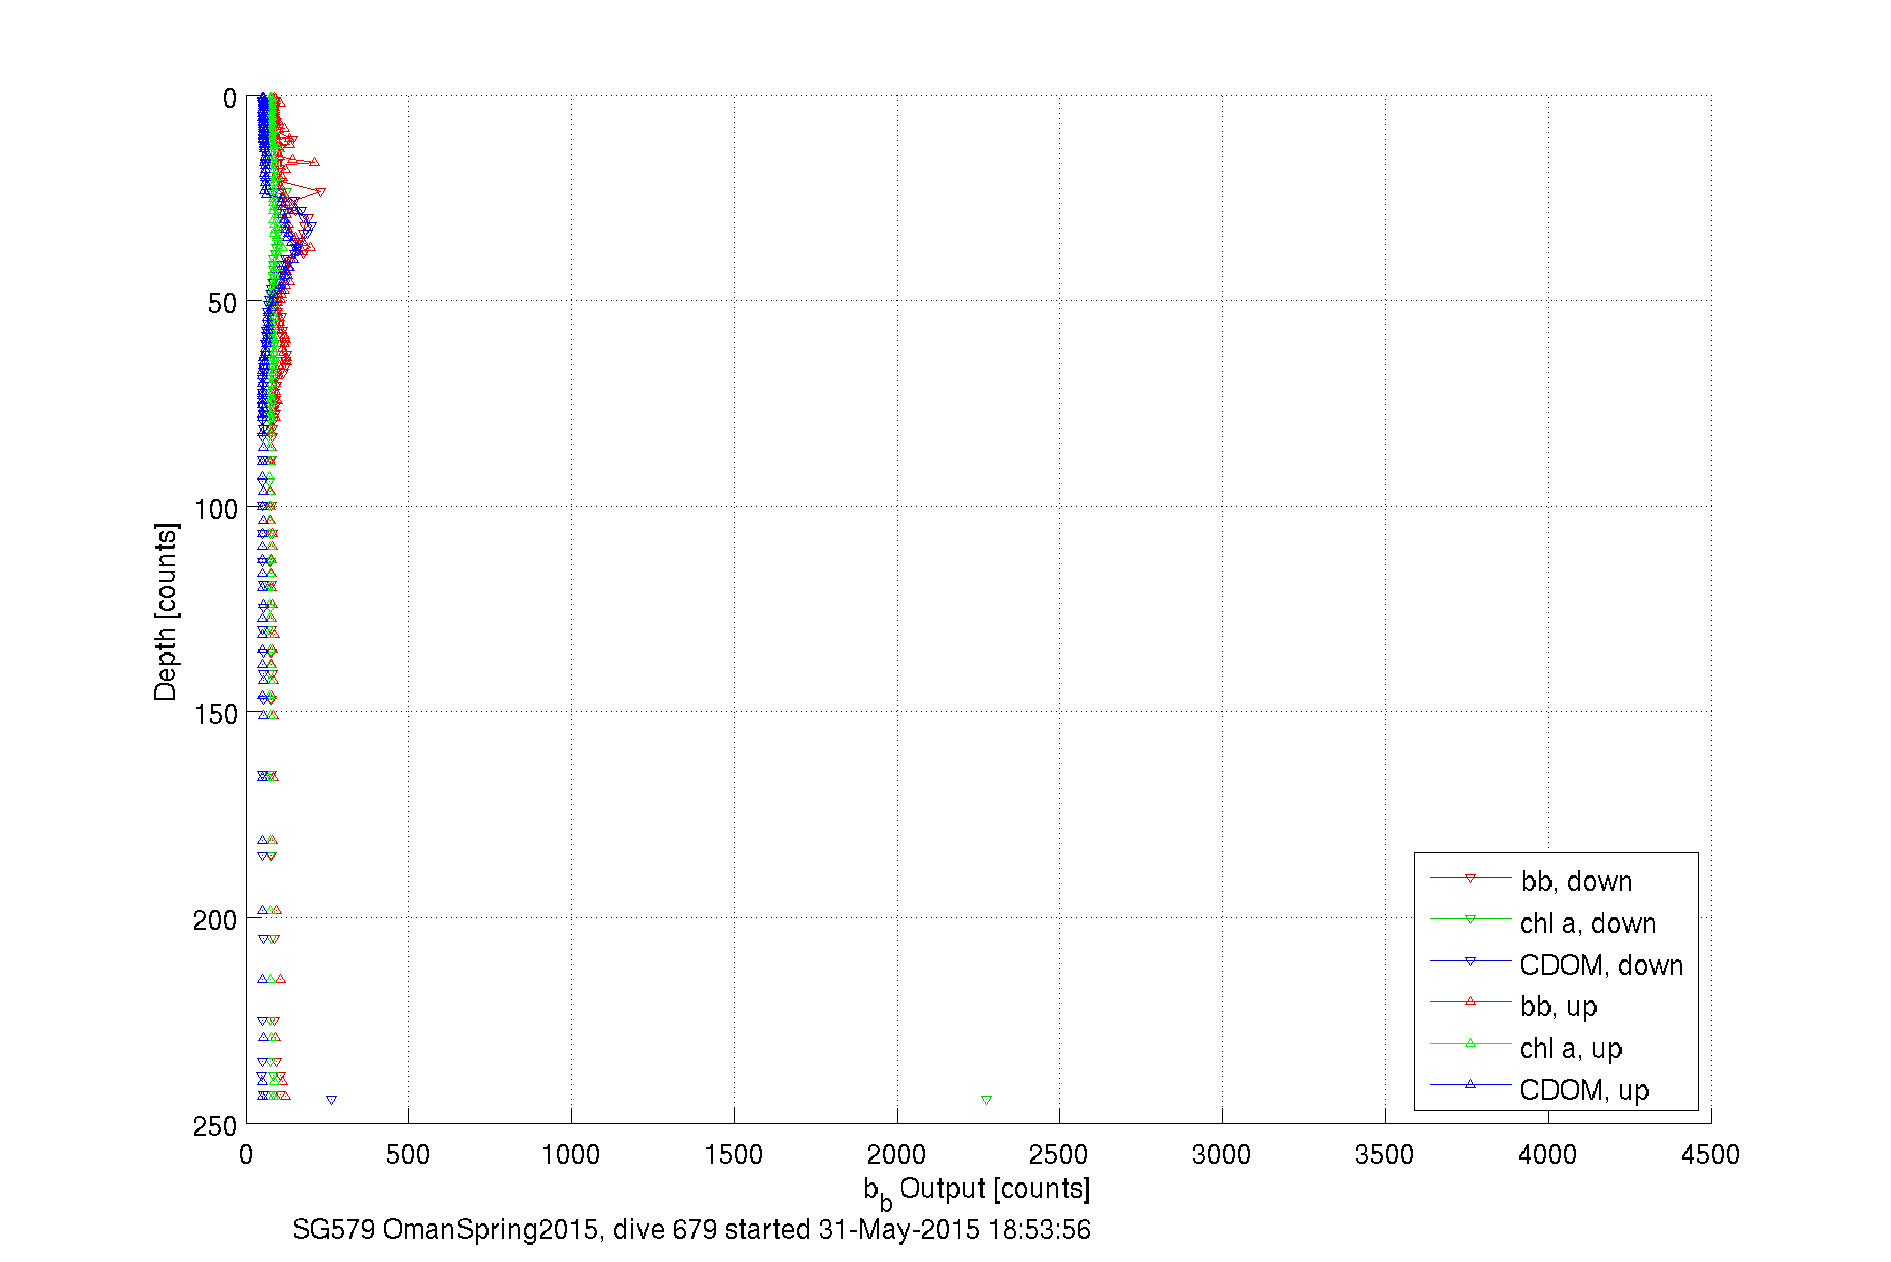Click x-axis tick label 4000
The image size is (1891, 1262).
tap(1547, 1155)
